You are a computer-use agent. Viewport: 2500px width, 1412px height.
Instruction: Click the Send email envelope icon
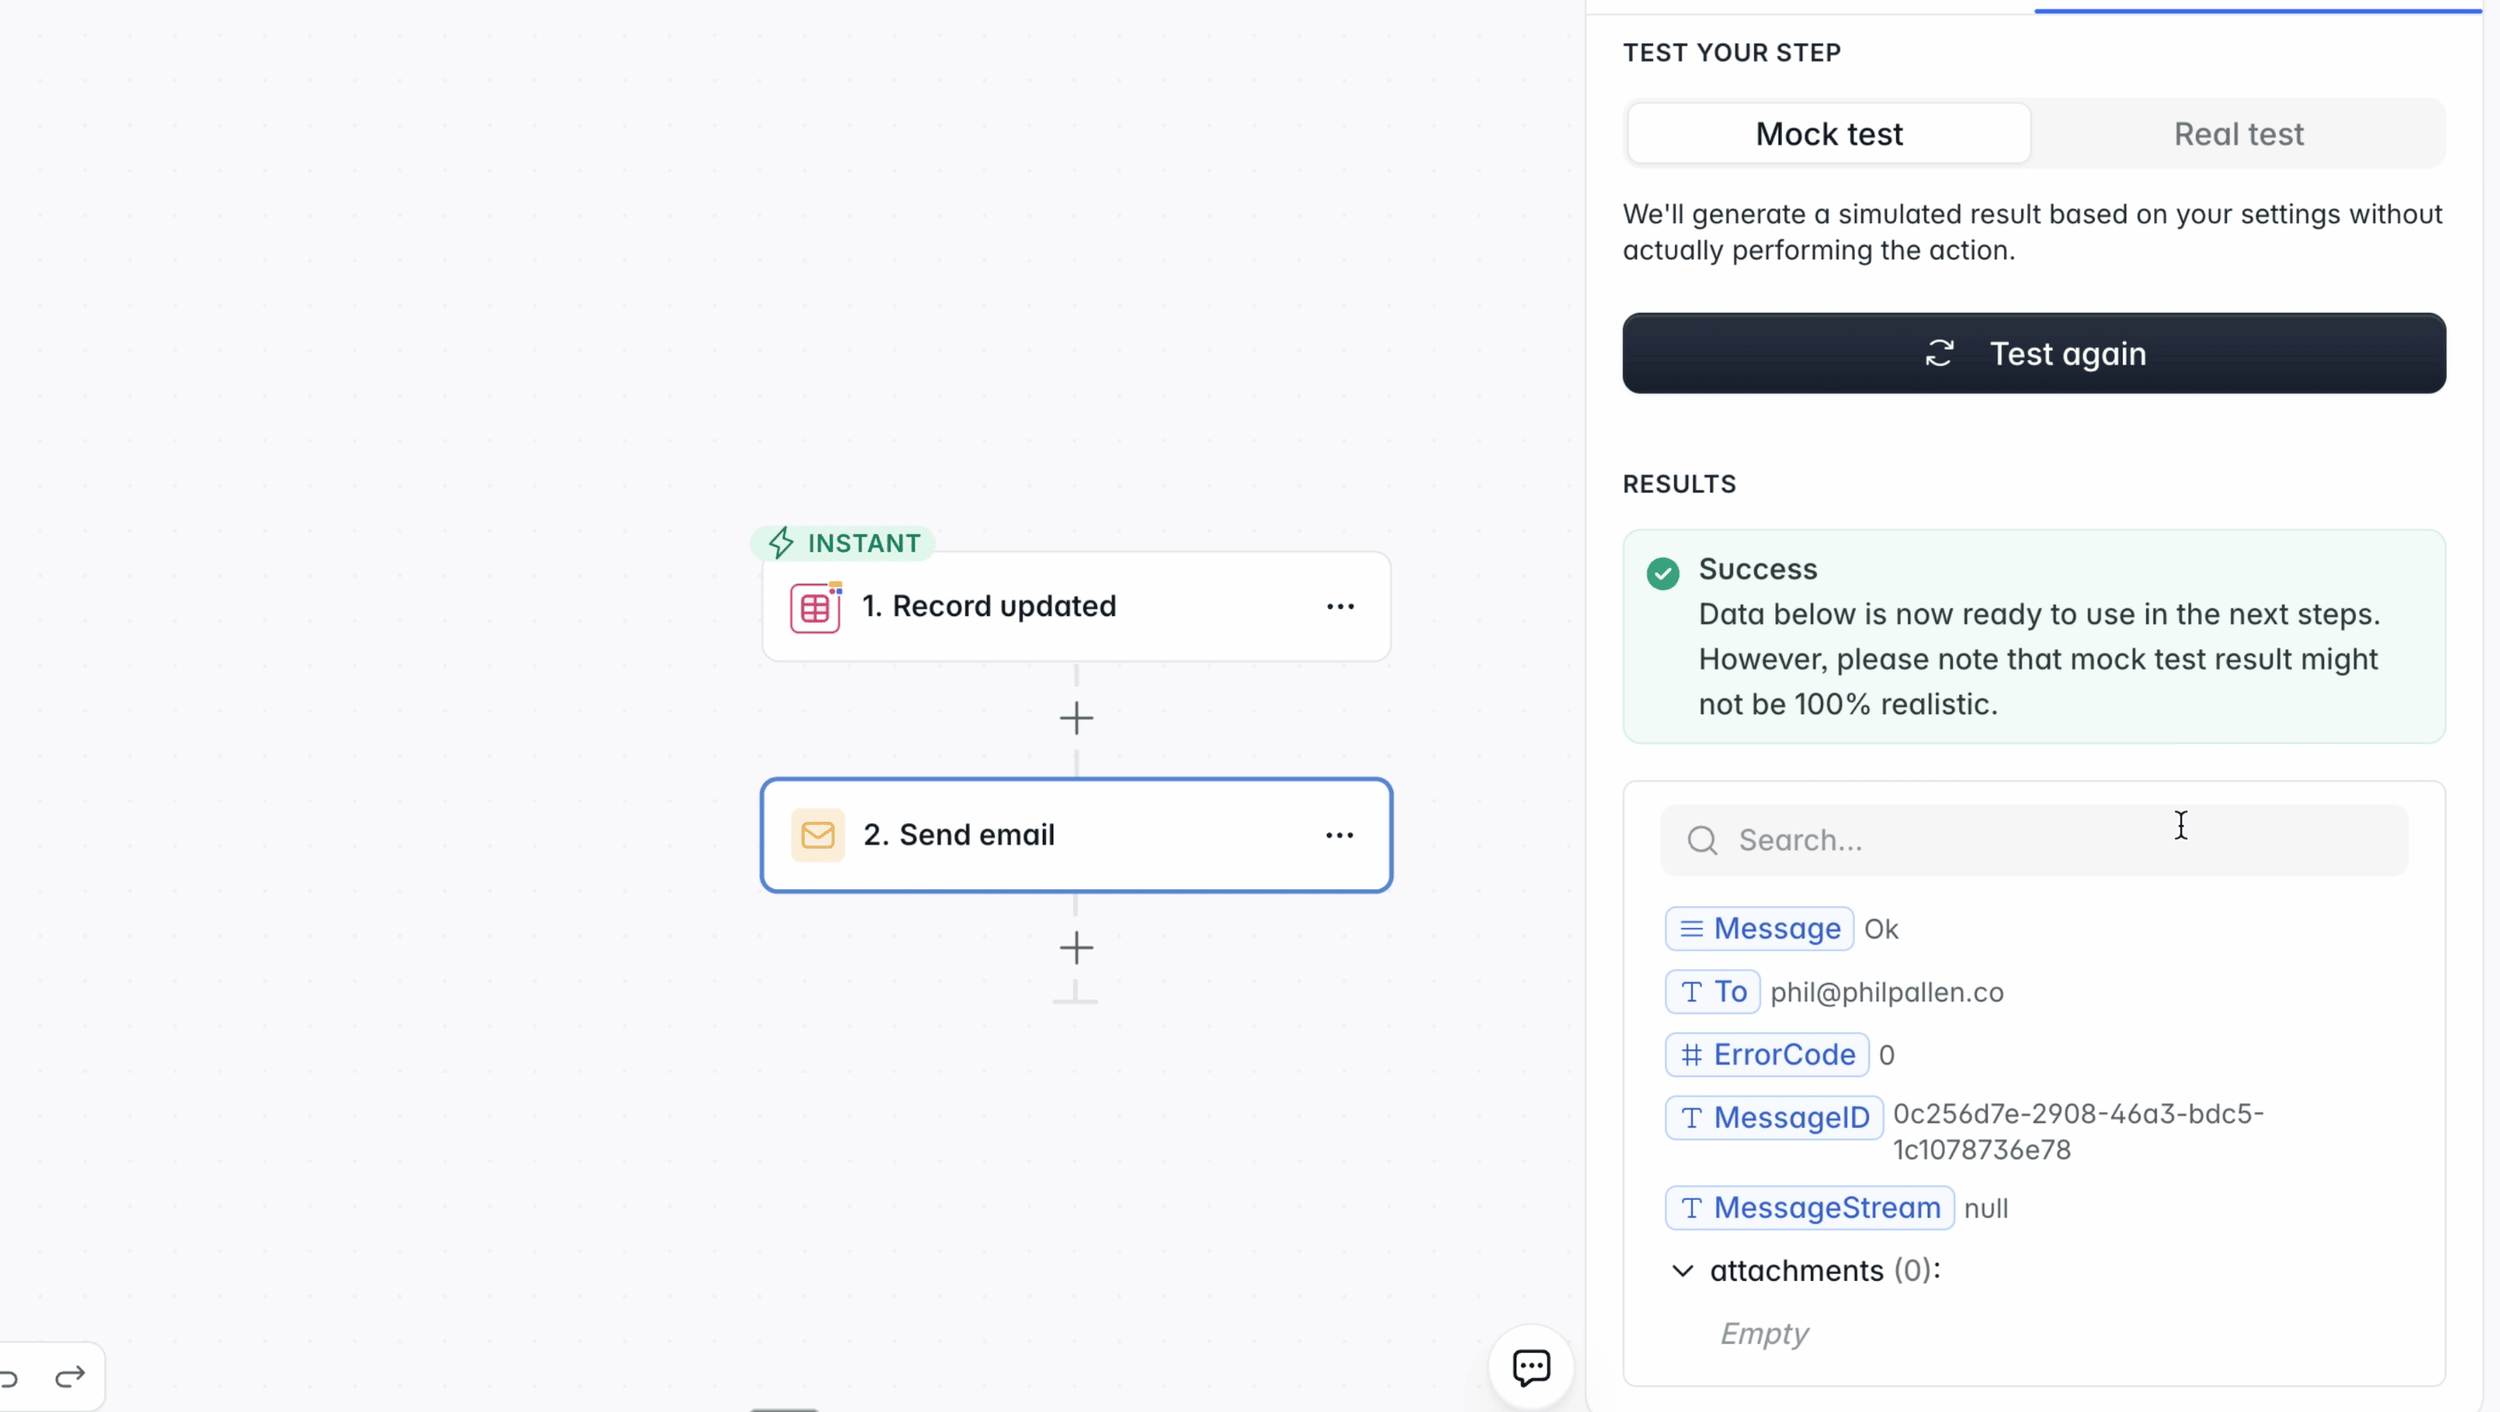pyautogui.click(x=817, y=835)
